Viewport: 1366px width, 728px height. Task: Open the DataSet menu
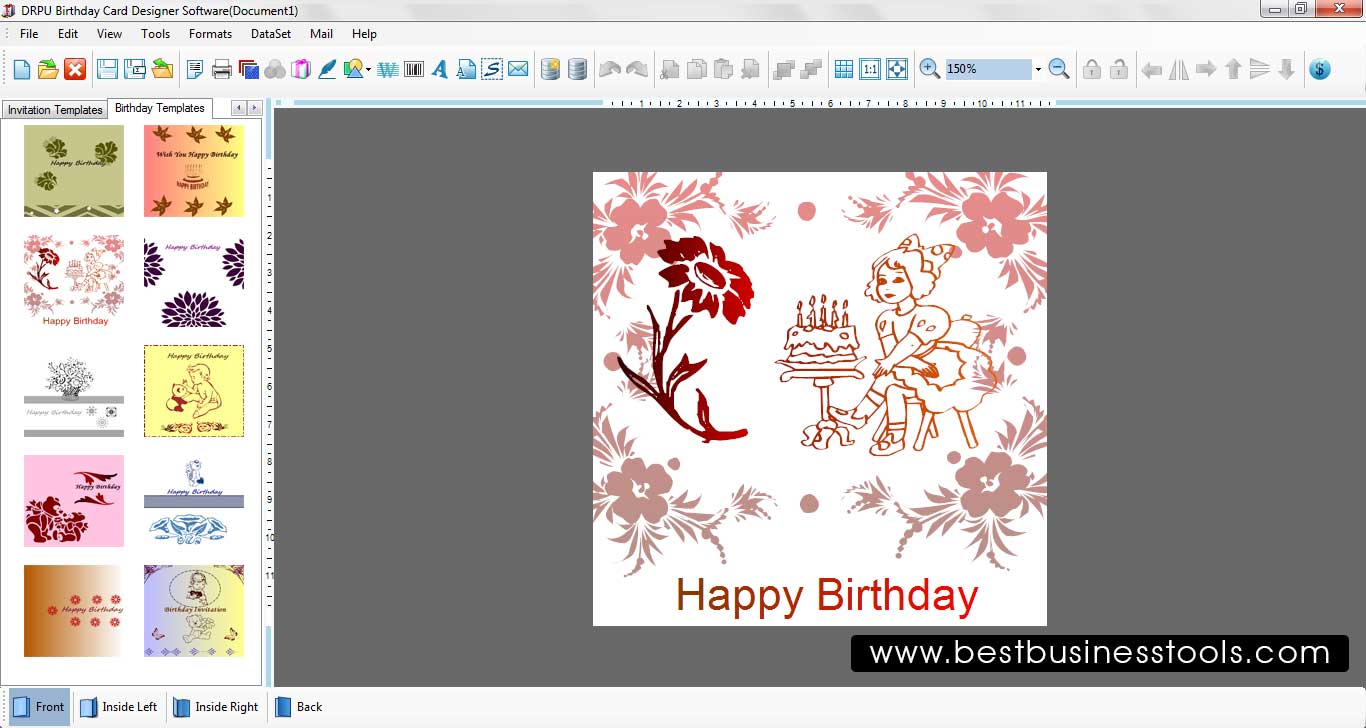270,33
